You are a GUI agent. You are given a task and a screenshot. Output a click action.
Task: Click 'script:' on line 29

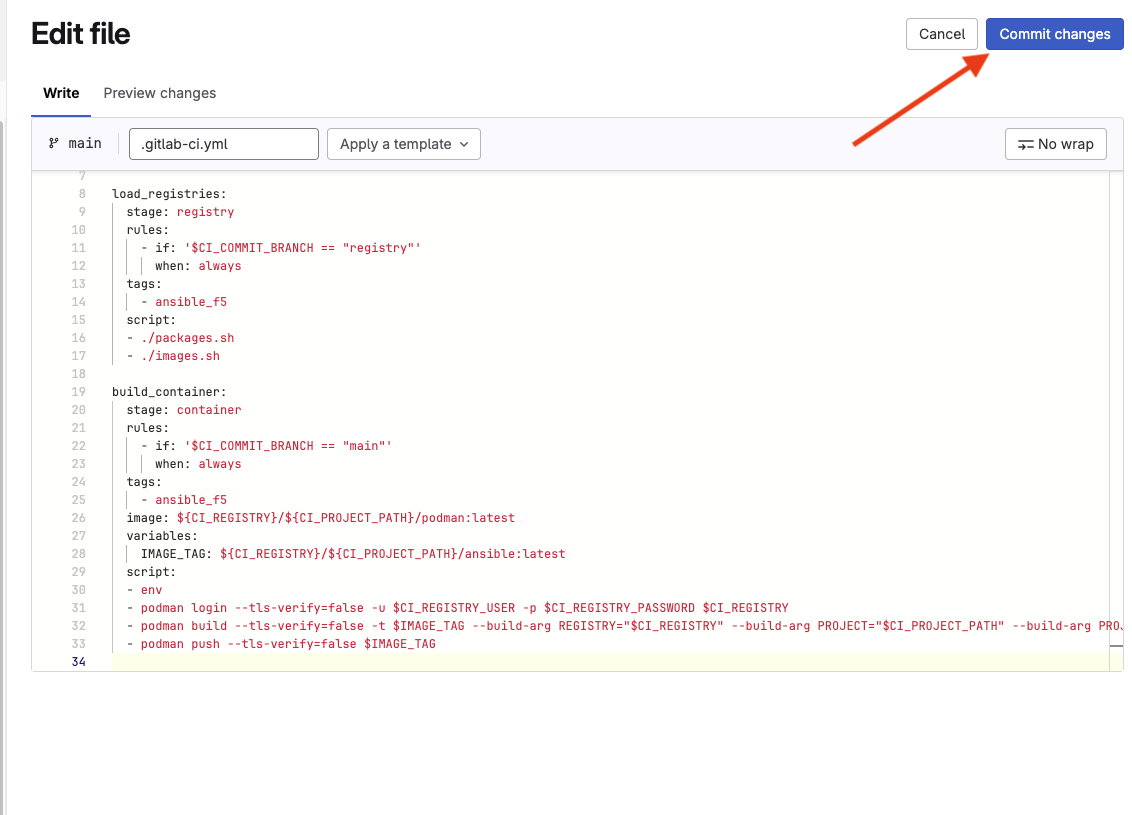click(x=151, y=572)
